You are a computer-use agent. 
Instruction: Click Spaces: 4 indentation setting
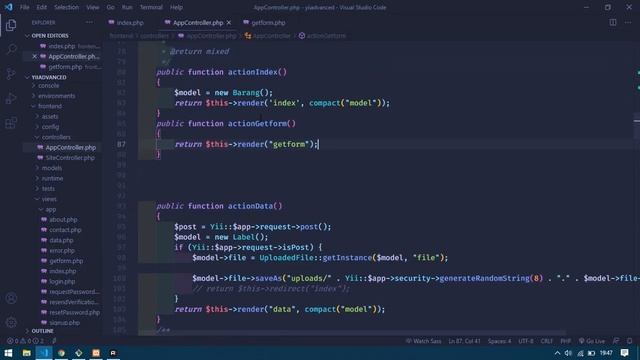(499, 341)
